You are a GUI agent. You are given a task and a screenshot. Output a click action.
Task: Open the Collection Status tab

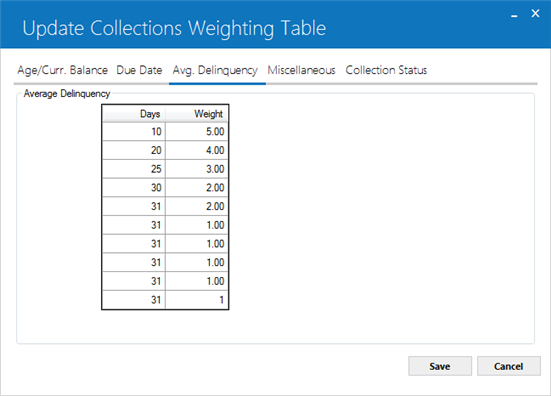pyautogui.click(x=386, y=70)
